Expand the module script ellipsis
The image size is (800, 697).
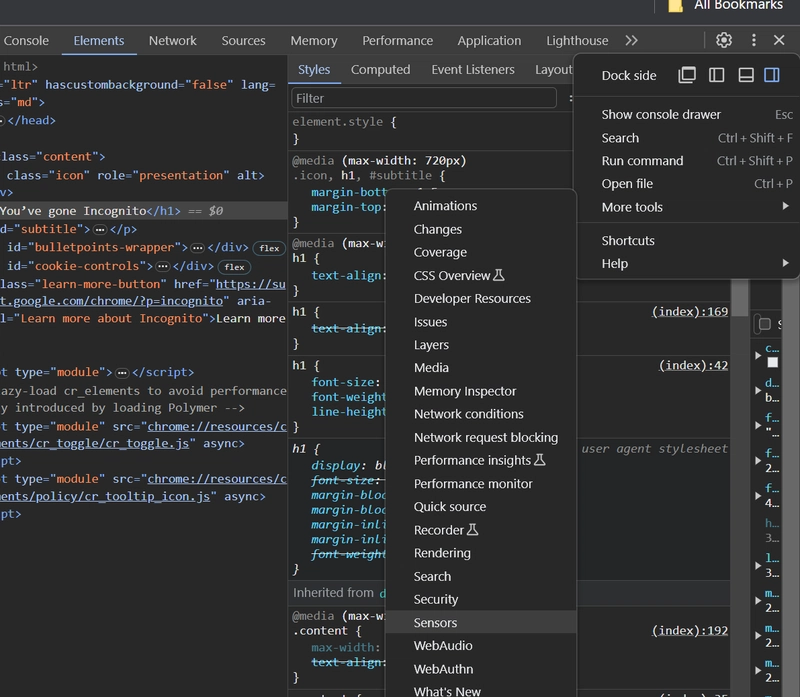(122, 373)
